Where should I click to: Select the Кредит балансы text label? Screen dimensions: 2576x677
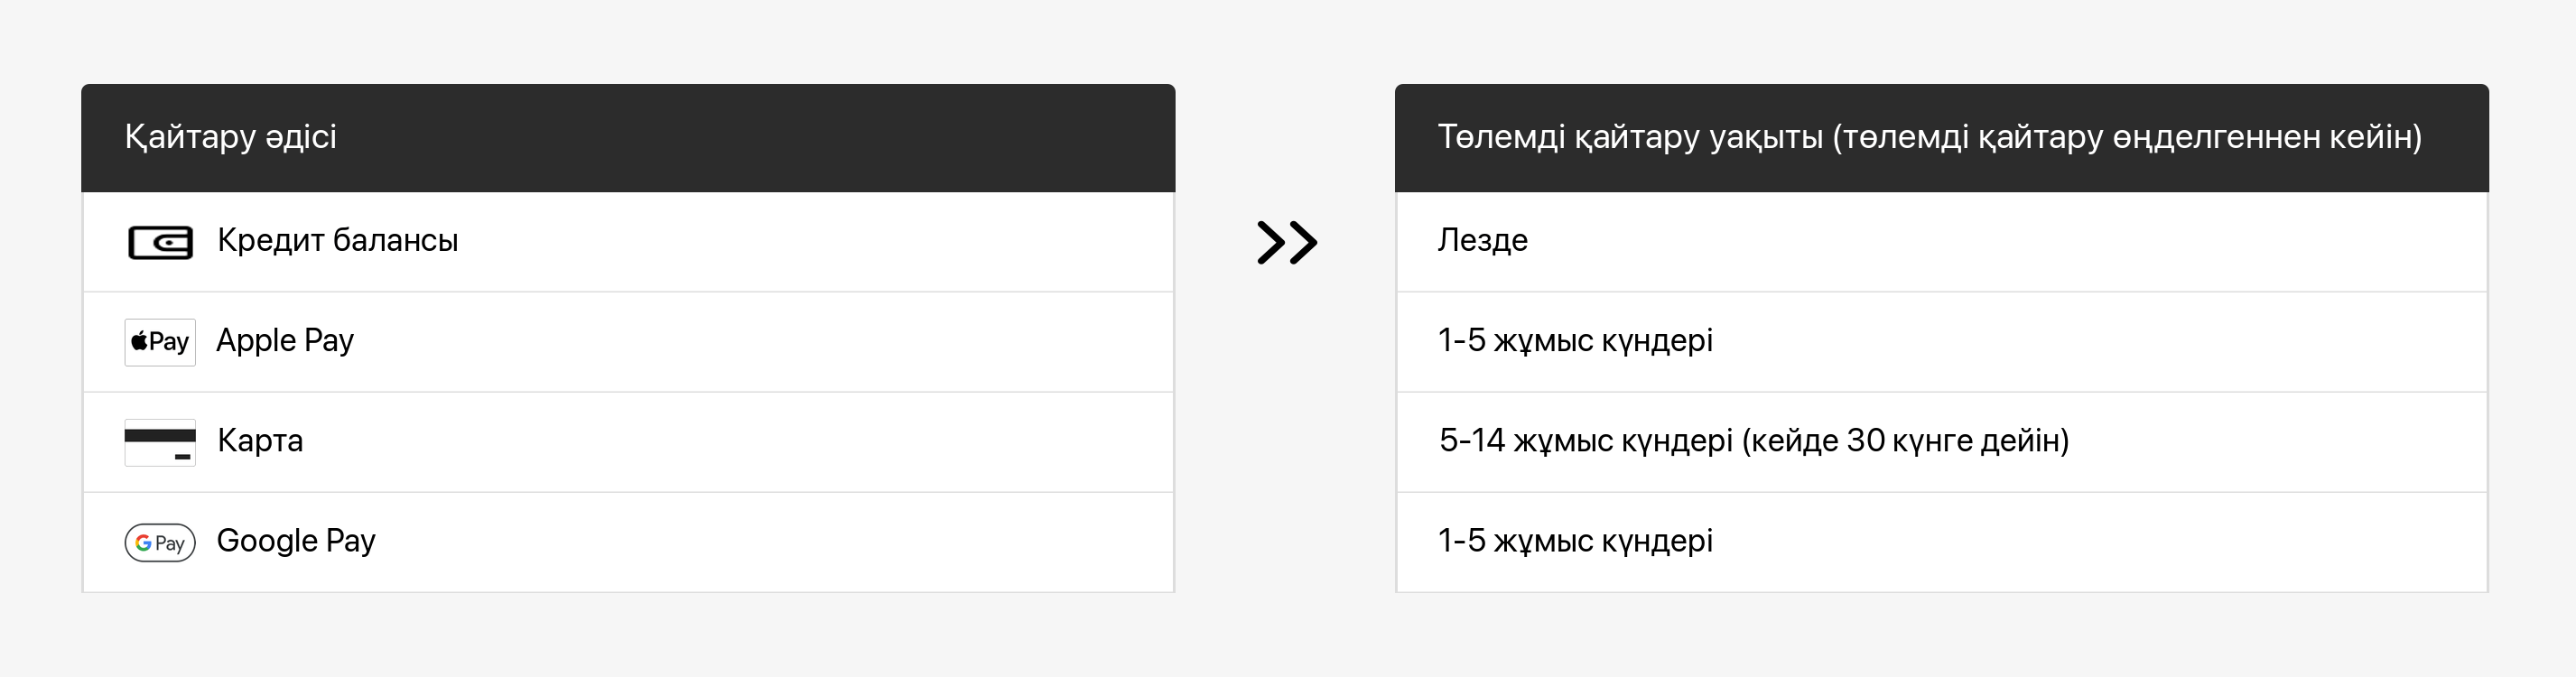click(337, 240)
